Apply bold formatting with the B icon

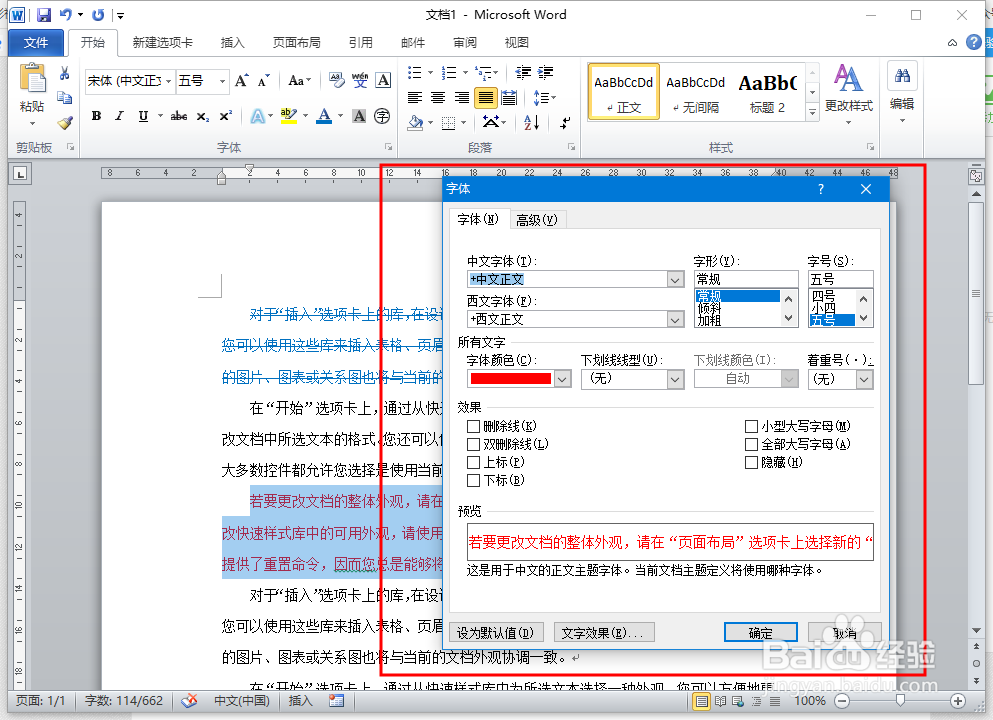tap(96, 115)
